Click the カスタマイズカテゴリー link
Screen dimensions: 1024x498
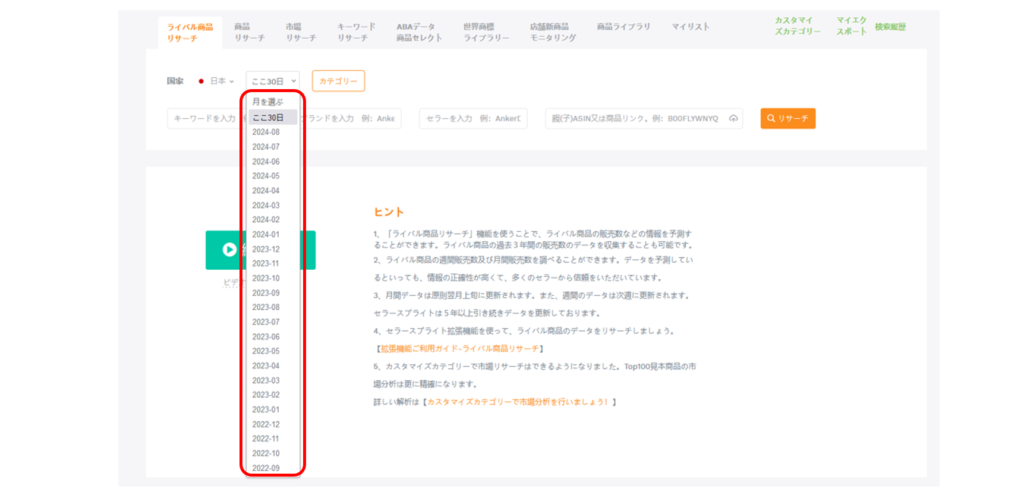pyautogui.click(x=797, y=26)
